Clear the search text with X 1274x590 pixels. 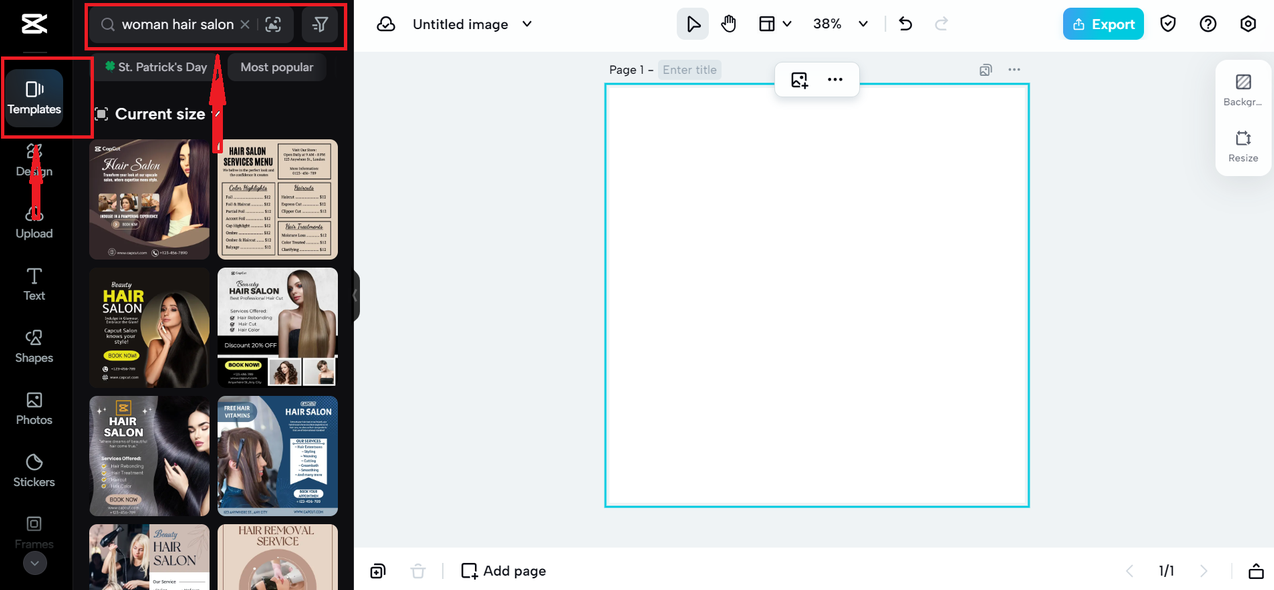coord(245,24)
